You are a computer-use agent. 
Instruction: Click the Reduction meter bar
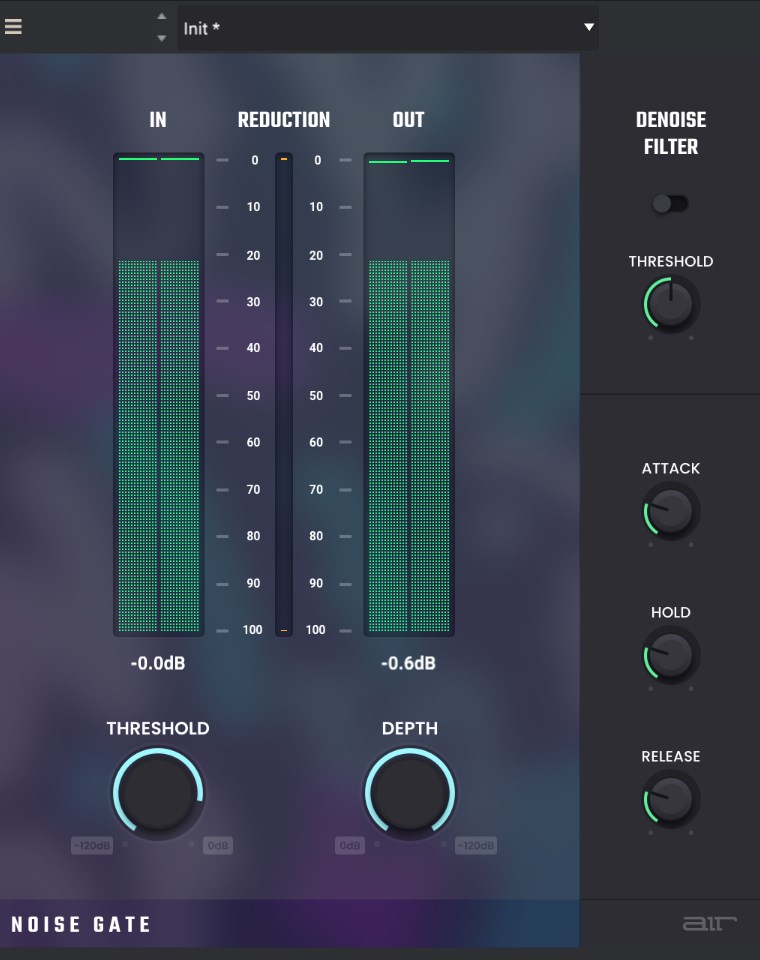click(x=284, y=395)
